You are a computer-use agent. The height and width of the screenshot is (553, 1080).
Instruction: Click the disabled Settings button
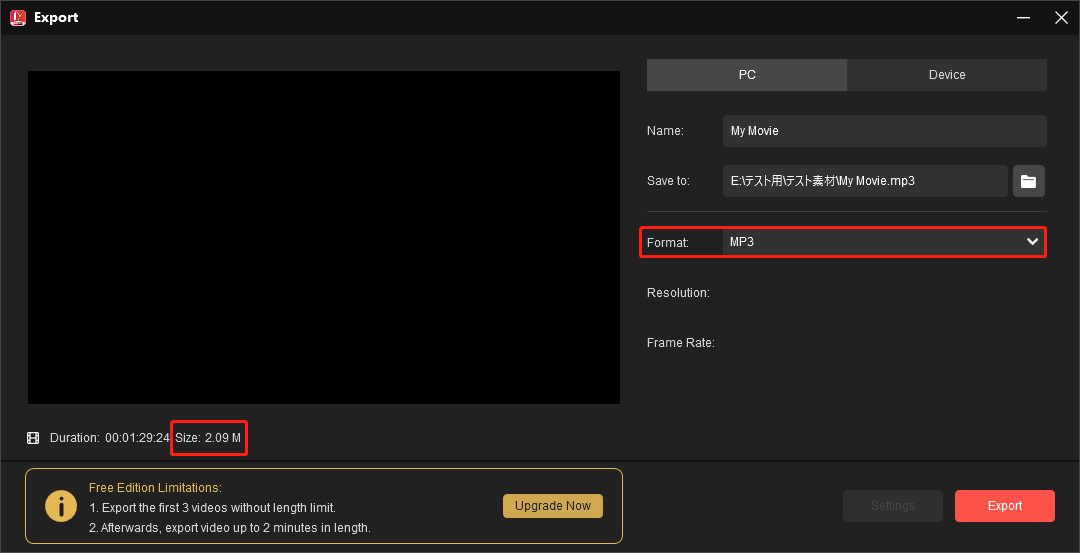coord(893,506)
